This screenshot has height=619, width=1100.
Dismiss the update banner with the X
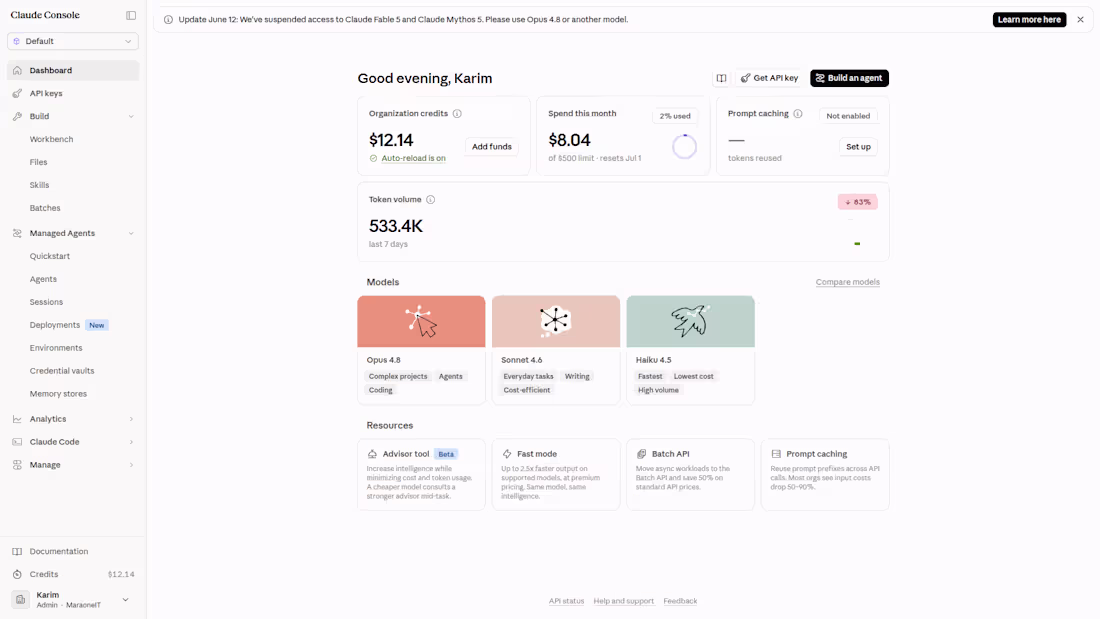tap(1080, 20)
